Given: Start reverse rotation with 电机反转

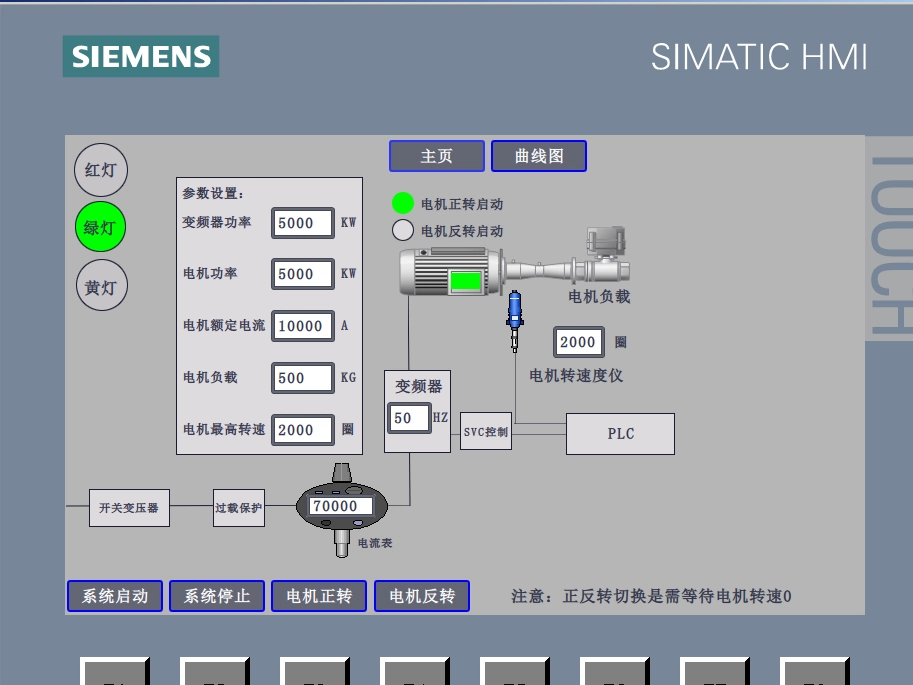Looking at the screenshot, I should coord(422,596).
